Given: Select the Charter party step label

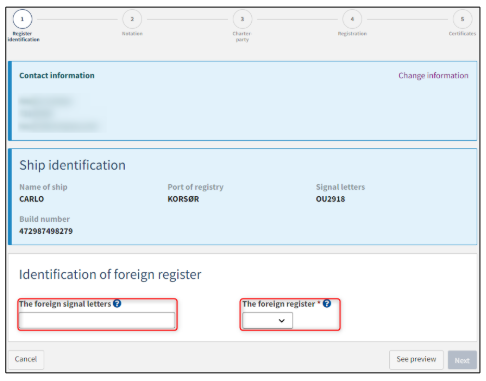Looking at the screenshot, I should coord(242,36).
